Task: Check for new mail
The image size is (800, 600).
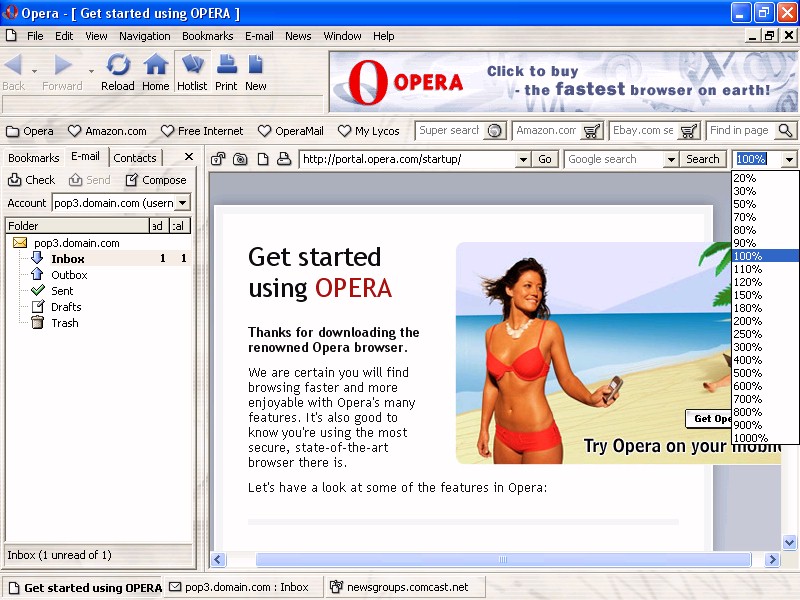Action: pyautogui.click(x=32, y=180)
